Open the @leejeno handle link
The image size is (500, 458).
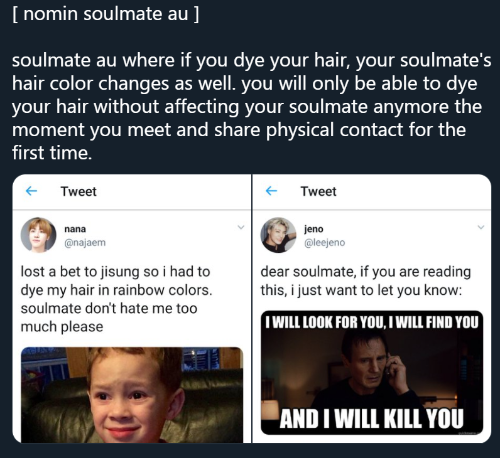click(x=325, y=243)
